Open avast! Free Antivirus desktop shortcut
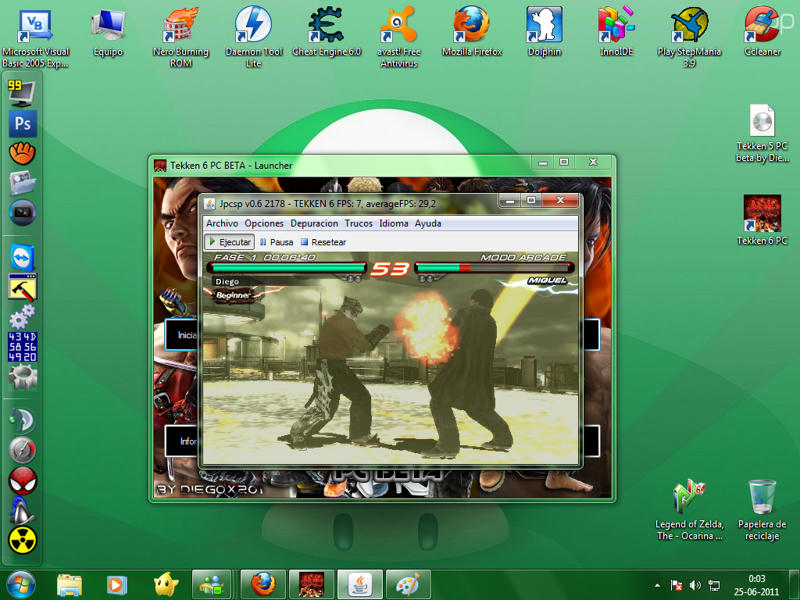This screenshot has height=600, width=800. [399, 38]
